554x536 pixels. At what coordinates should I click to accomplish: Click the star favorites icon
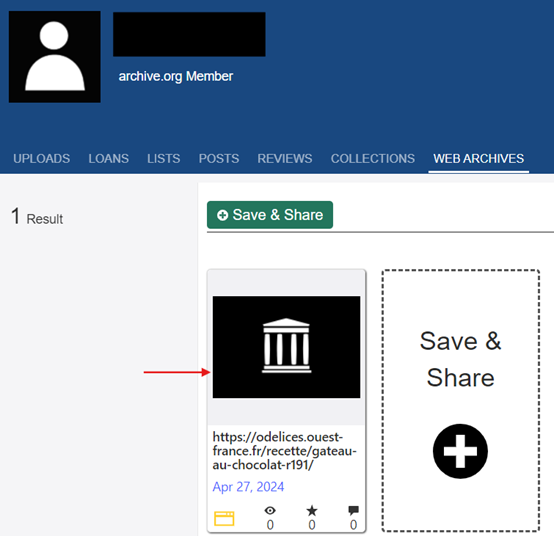pos(312,510)
